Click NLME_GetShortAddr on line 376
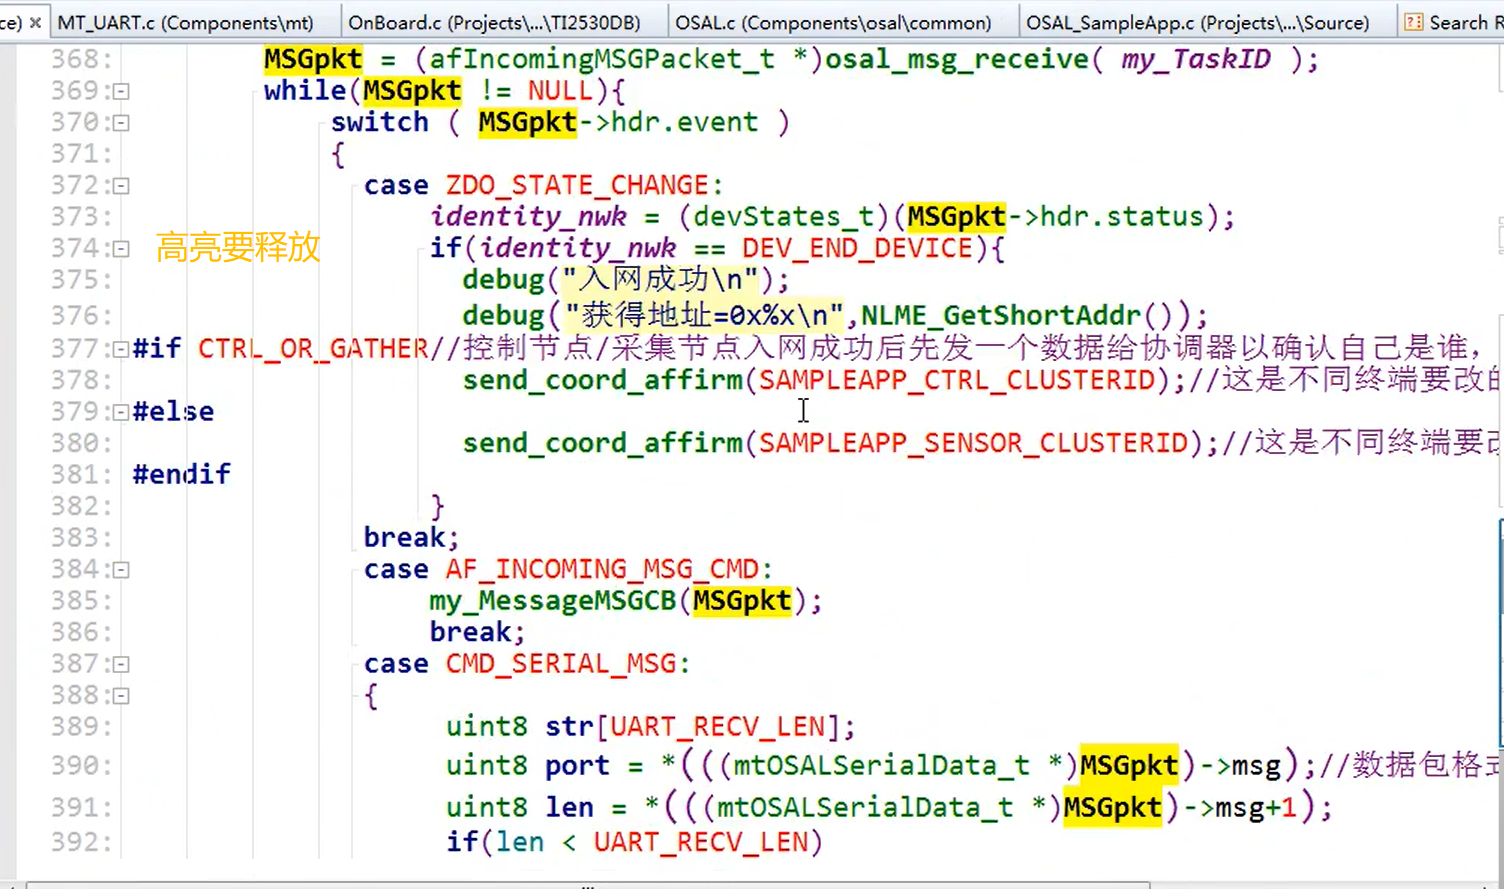Viewport: 1504px width, 889px height. (x=1001, y=316)
